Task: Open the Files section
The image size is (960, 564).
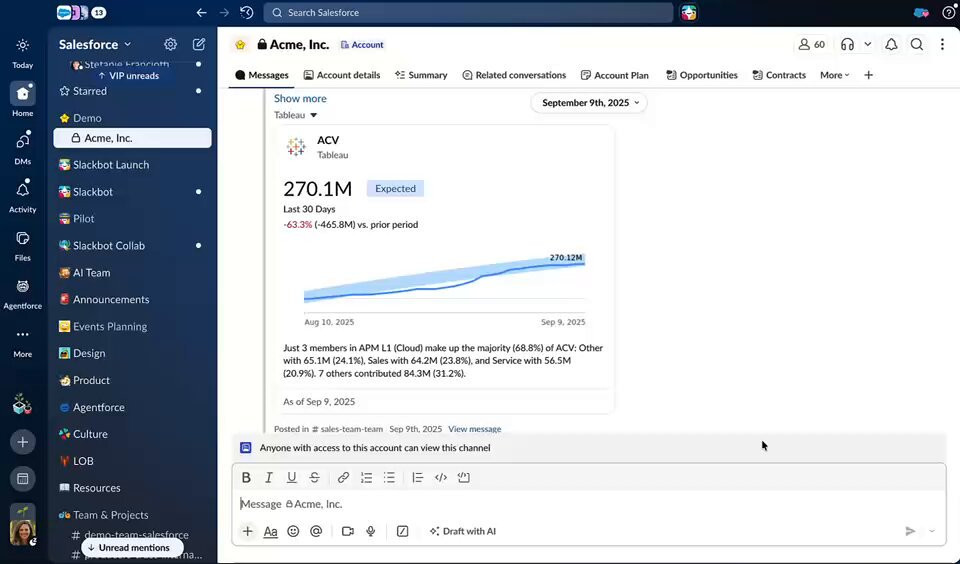Action: click(23, 245)
